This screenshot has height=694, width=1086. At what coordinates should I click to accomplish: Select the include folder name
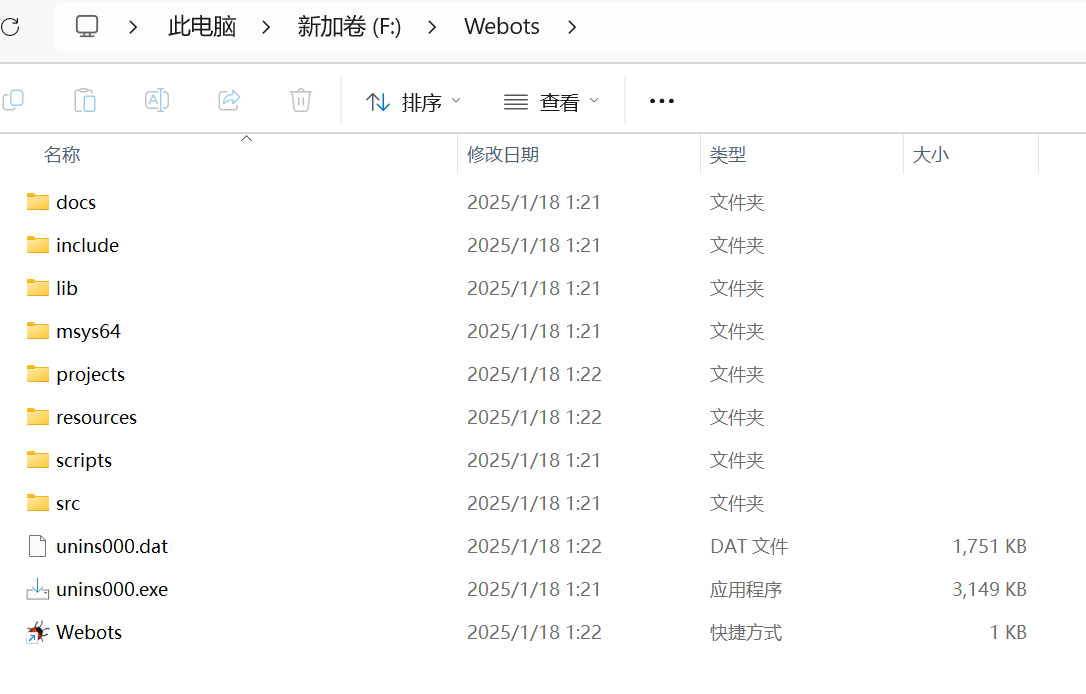click(87, 245)
